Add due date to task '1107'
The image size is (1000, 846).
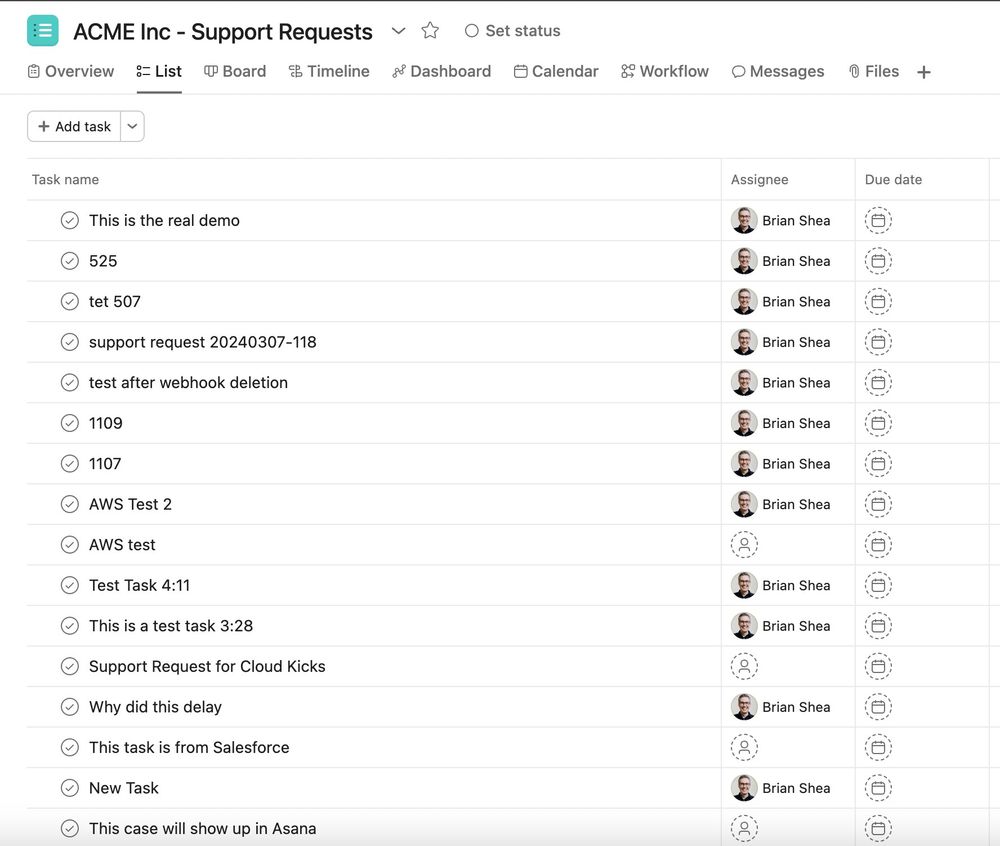tap(878, 463)
